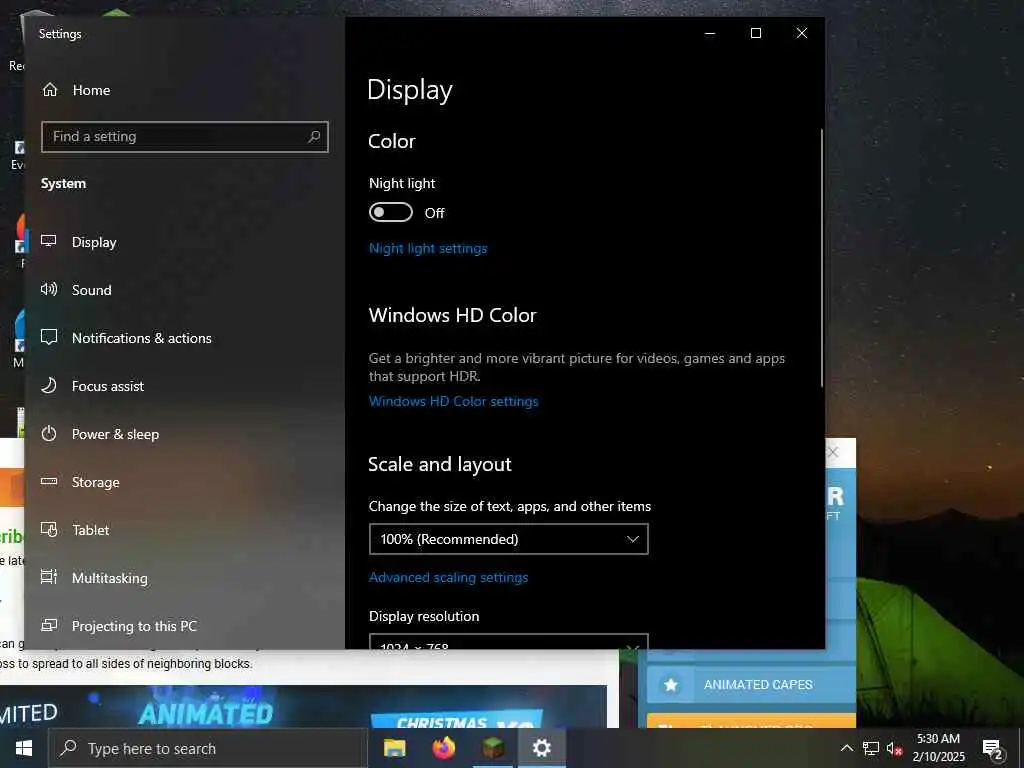The width and height of the screenshot is (1024, 768).
Task: Click the Settings gear on taskbar
Action: pyautogui.click(x=542, y=748)
